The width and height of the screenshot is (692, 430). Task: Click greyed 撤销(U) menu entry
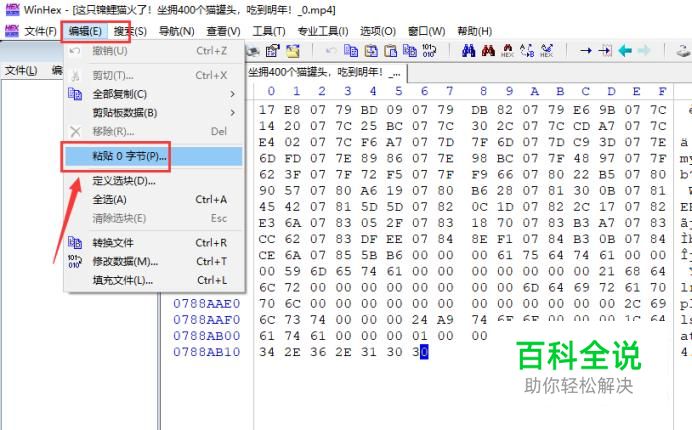pos(154,51)
